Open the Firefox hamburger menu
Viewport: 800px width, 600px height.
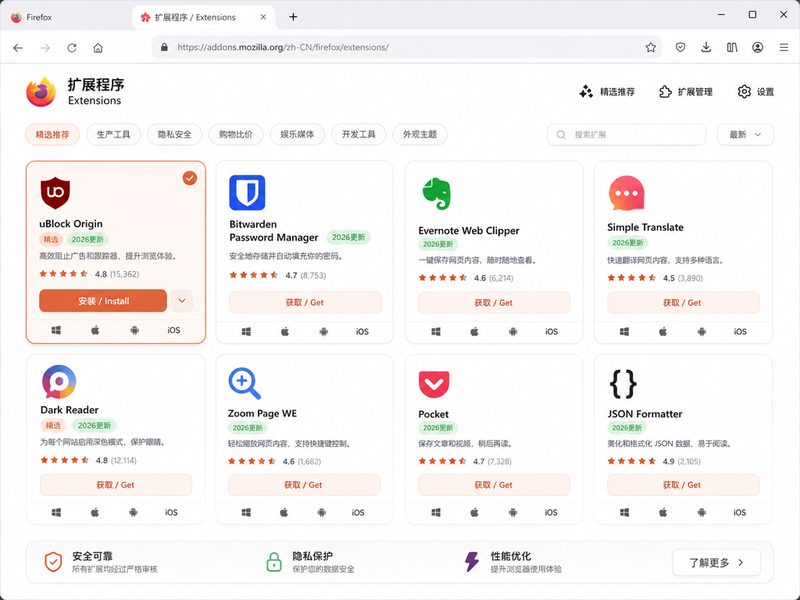tap(784, 47)
